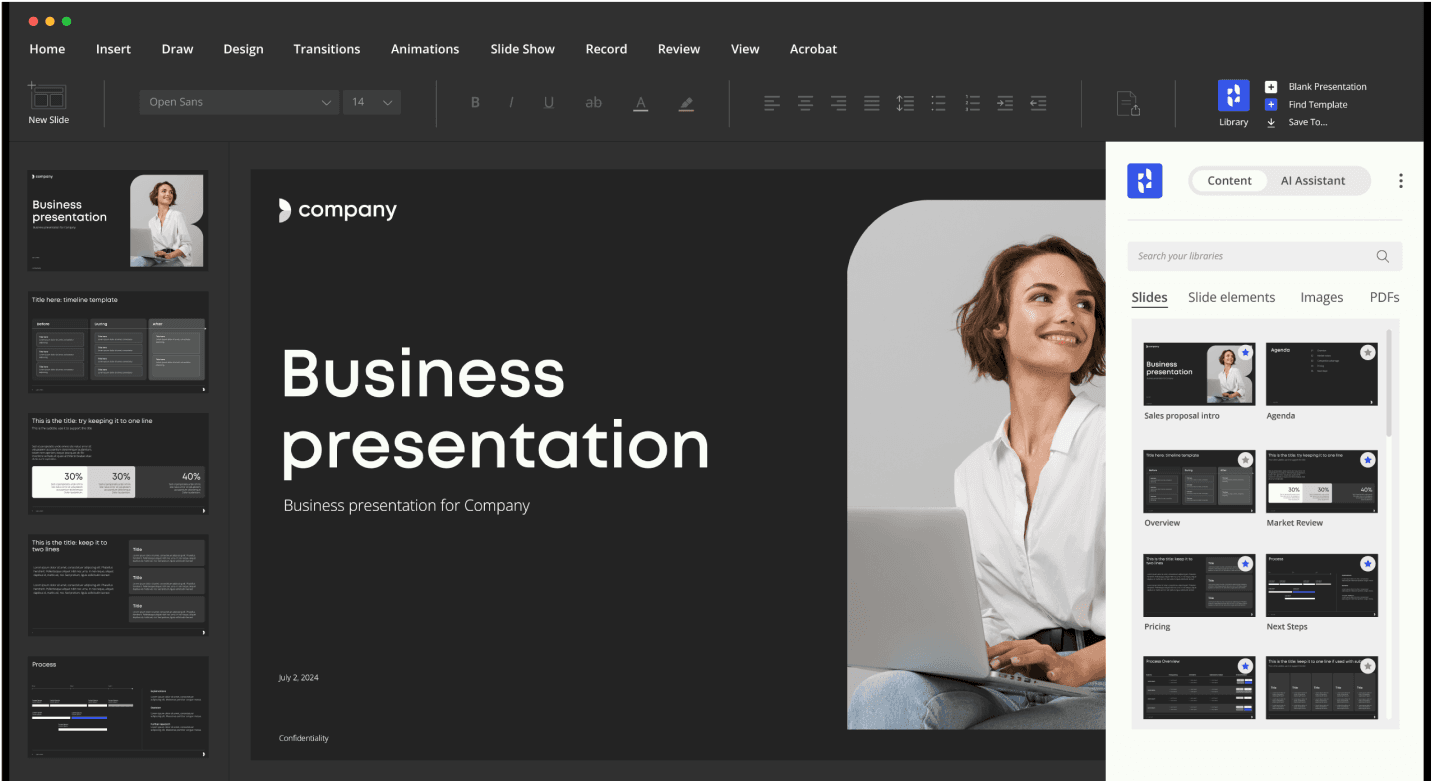The image size is (1431, 781).
Task: Open the three-dot options menu in panel
Action: click(1400, 181)
